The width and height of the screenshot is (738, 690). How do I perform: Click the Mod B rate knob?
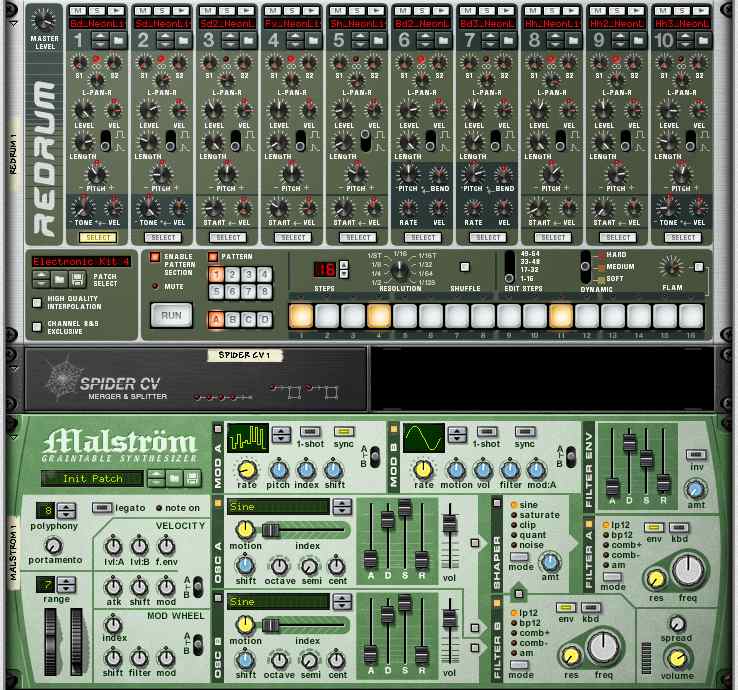[x=423, y=469]
